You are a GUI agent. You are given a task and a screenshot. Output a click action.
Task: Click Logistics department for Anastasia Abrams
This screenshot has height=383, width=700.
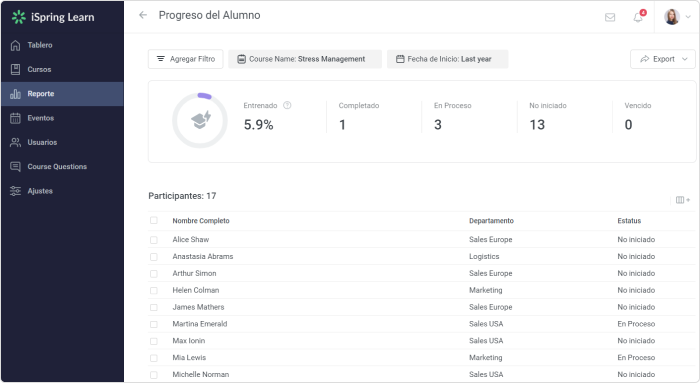point(484,257)
